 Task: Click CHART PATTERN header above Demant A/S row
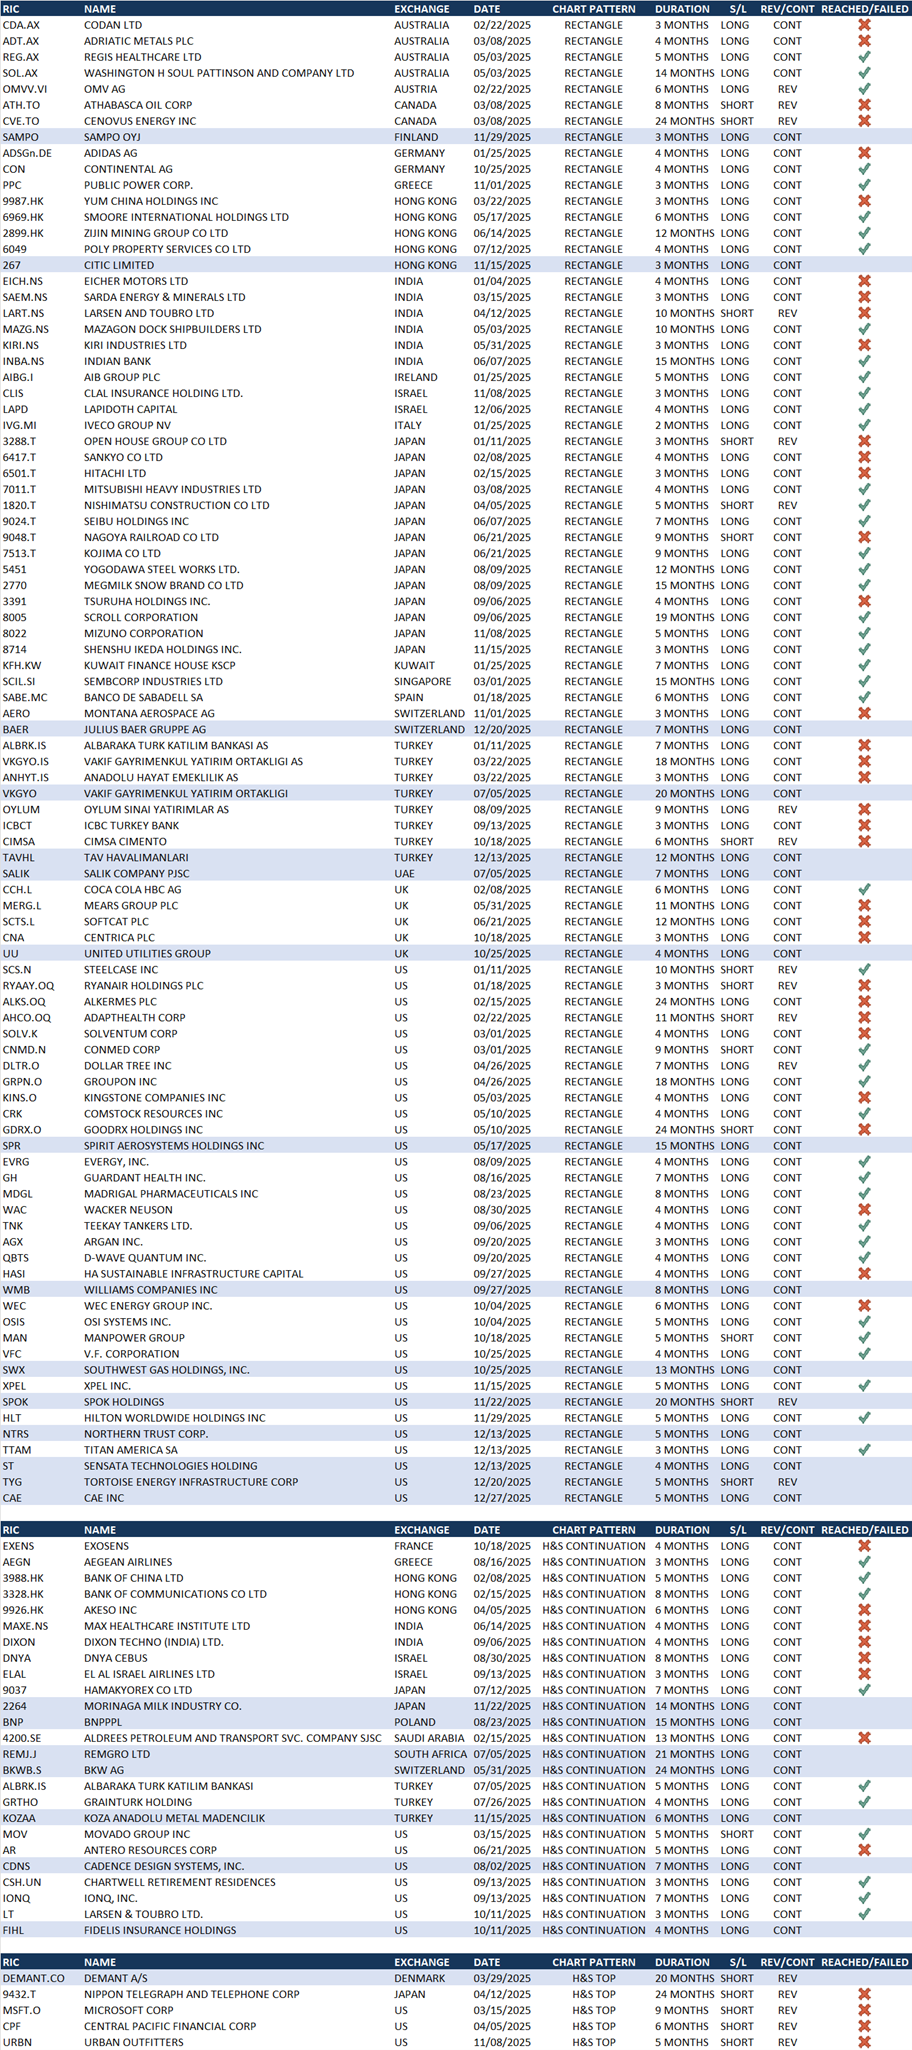click(x=593, y=1962)
